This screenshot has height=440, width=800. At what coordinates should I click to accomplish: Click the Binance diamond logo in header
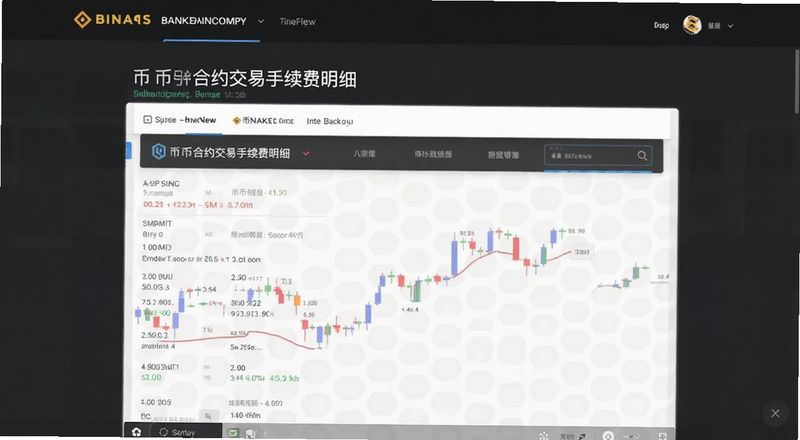point(82,20)
